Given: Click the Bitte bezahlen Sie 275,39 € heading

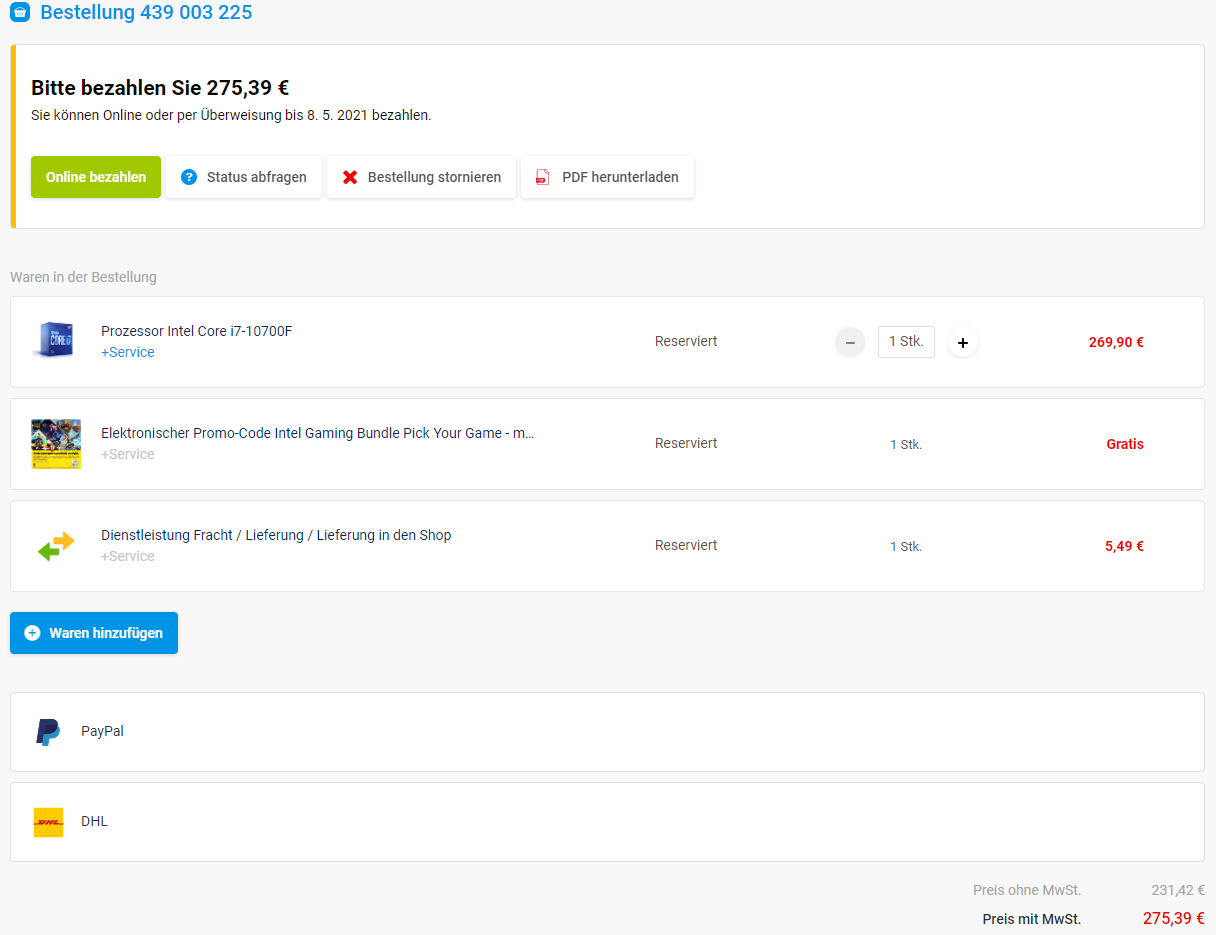Looking at the screenshot, I should point(160,88).
